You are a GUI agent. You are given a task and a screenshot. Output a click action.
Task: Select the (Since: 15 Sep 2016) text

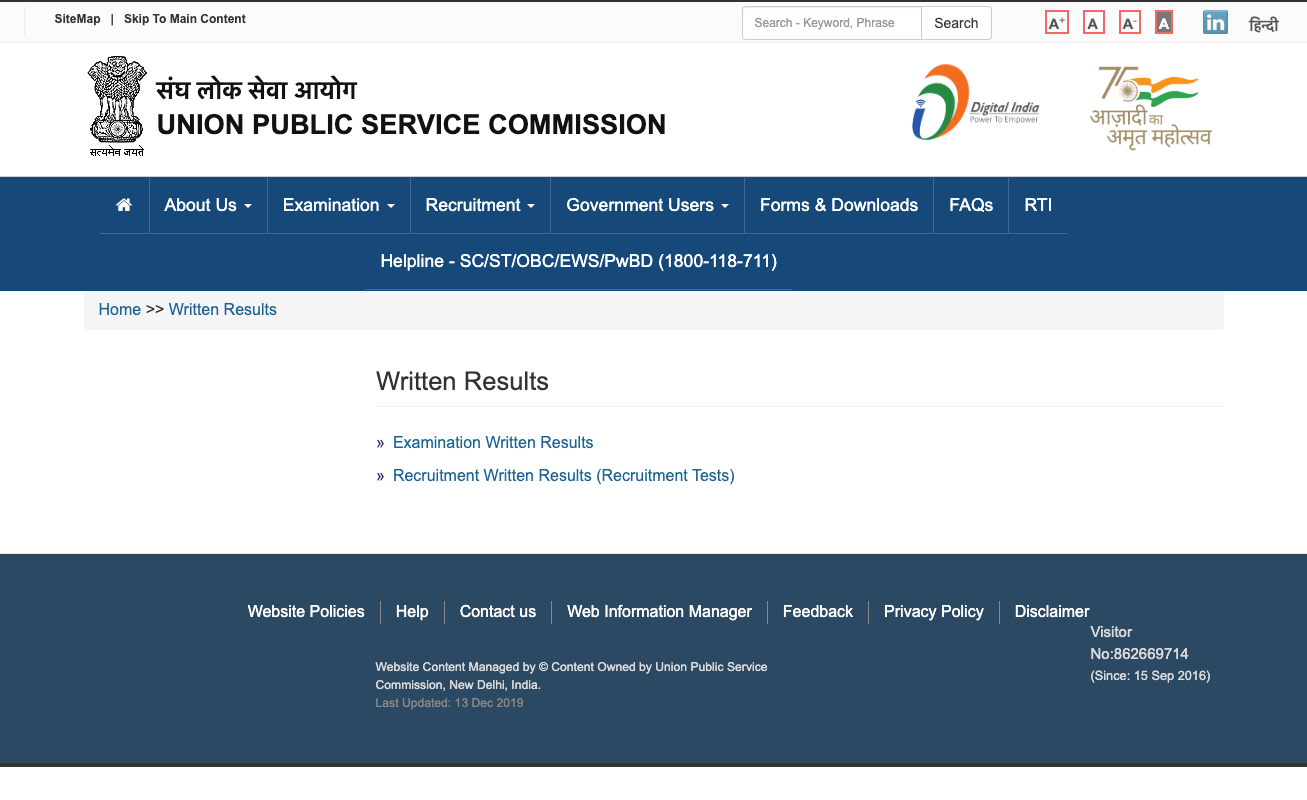tap(1150, 676)
